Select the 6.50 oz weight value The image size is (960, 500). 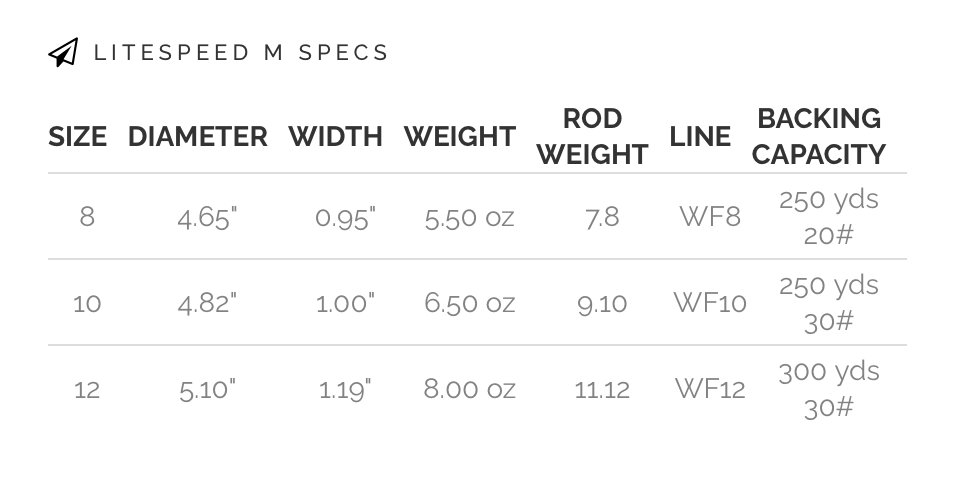(x=470, y=304)
